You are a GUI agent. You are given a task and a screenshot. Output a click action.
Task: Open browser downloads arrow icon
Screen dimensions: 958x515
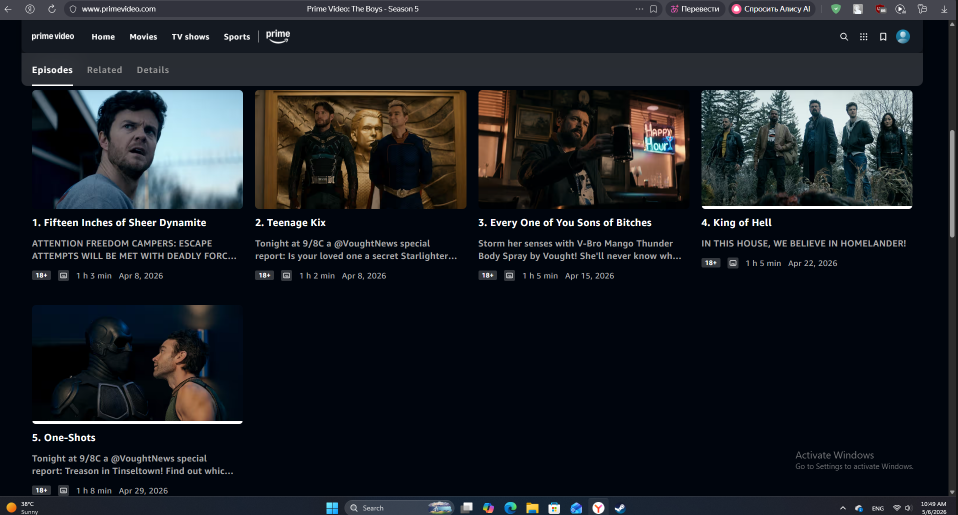pyautogui.click(x=944, y=9)
